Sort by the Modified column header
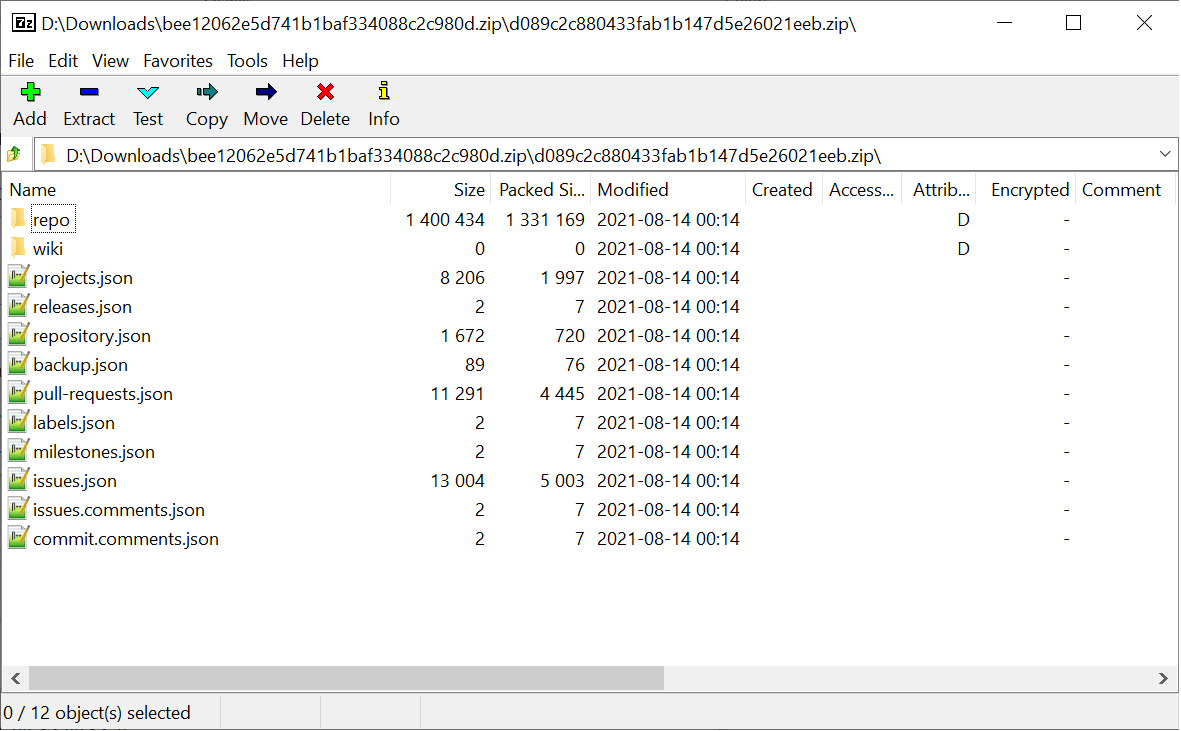 pyautogui.click(x=668, y=190)
